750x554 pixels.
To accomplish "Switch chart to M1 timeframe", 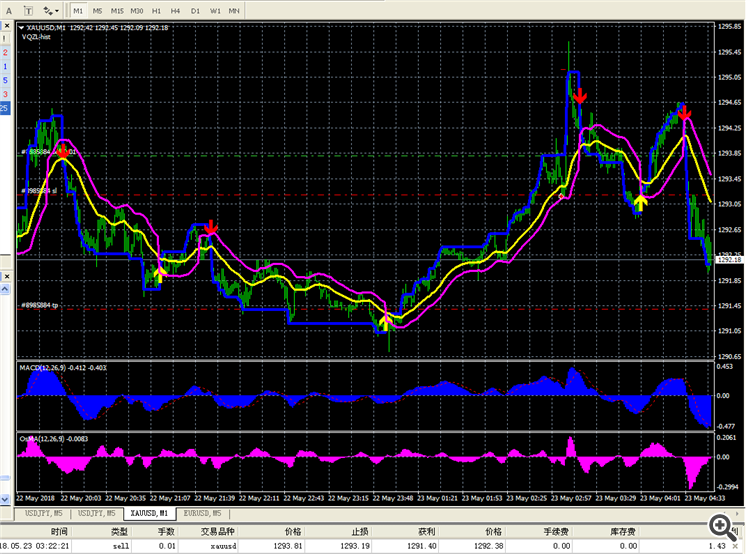I will pos(79,10).
